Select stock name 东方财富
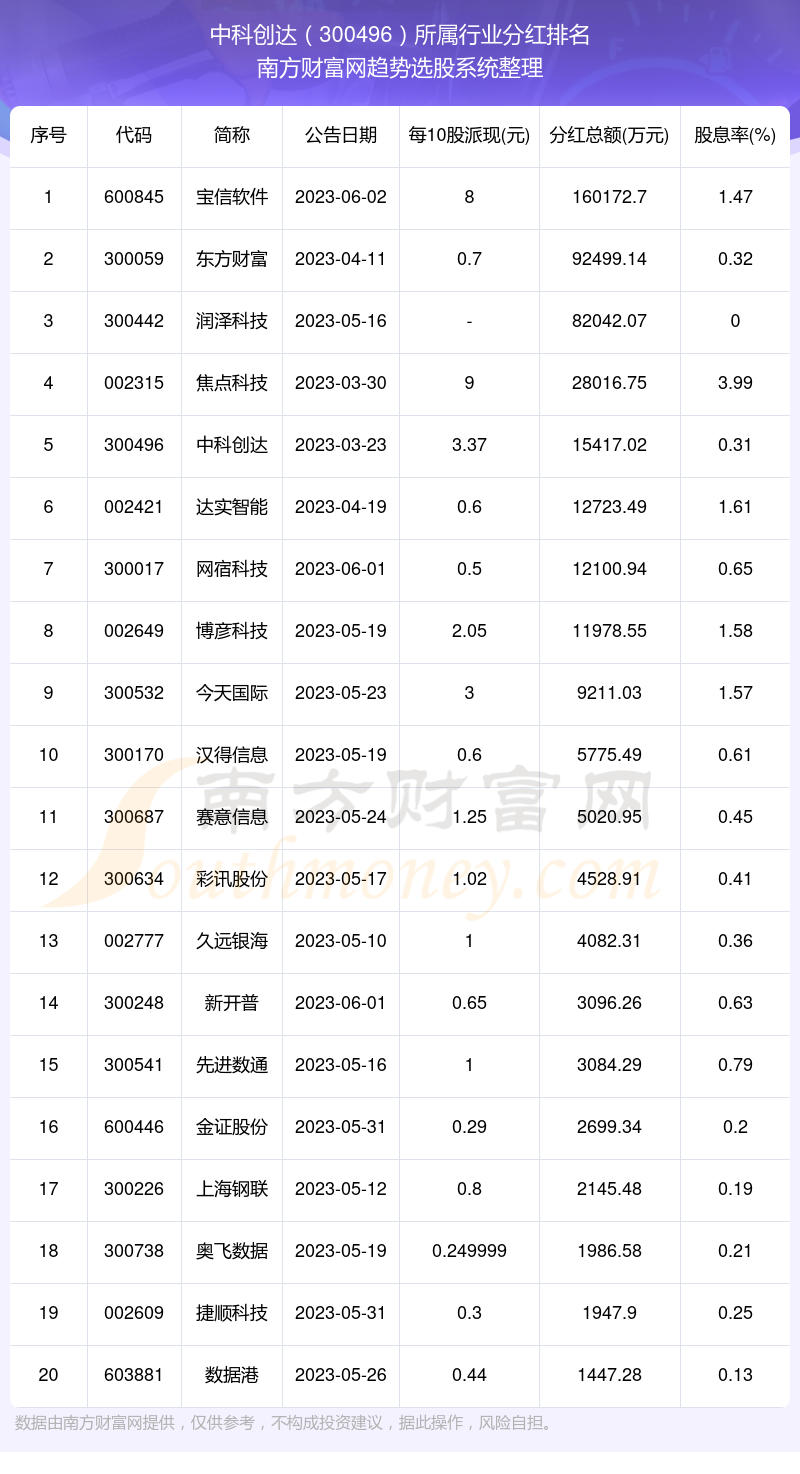 232,259
